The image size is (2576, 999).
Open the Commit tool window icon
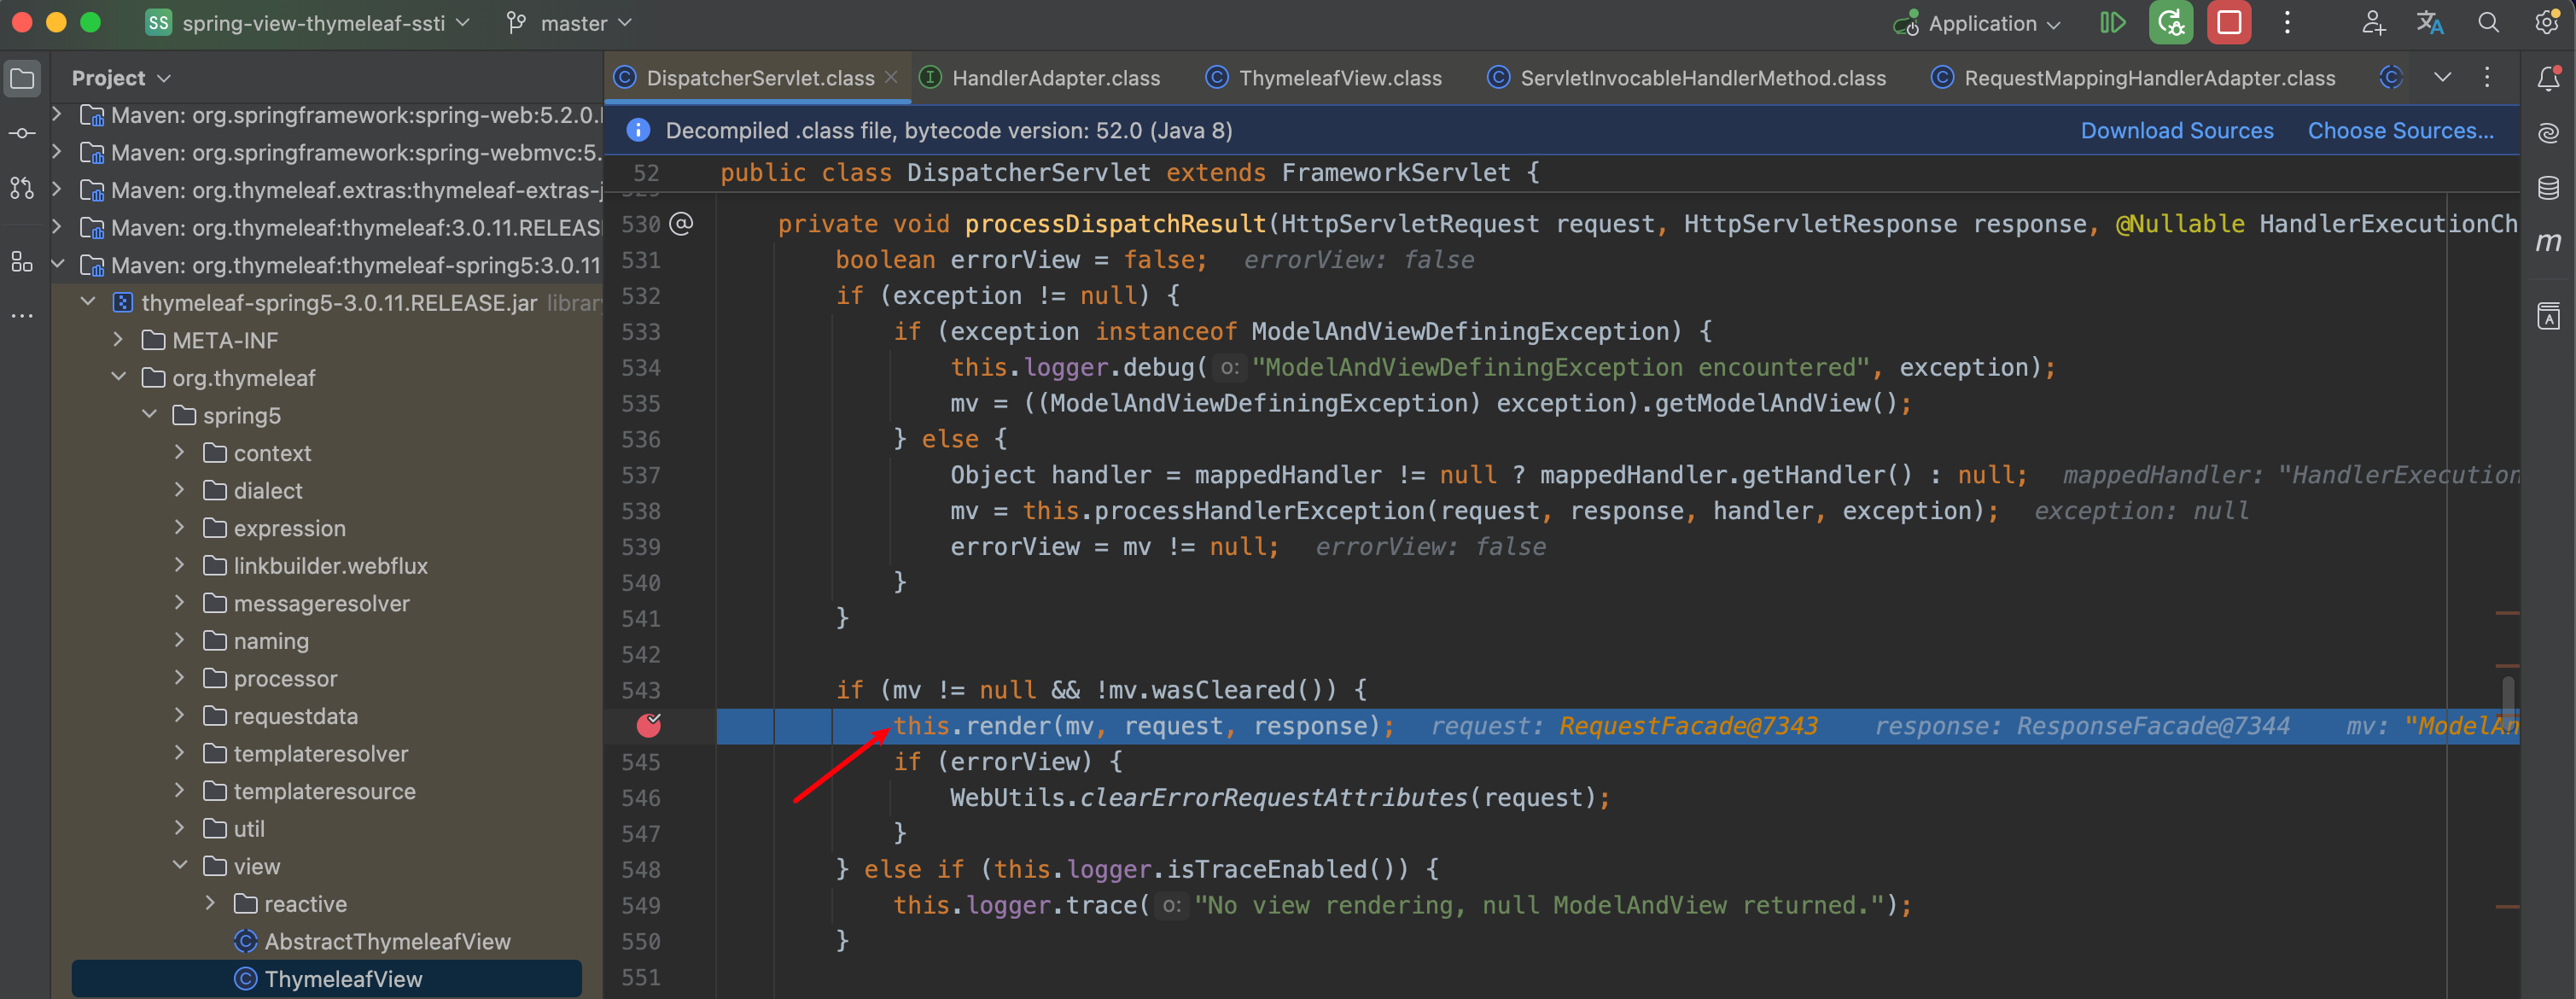tap(22, 133)
